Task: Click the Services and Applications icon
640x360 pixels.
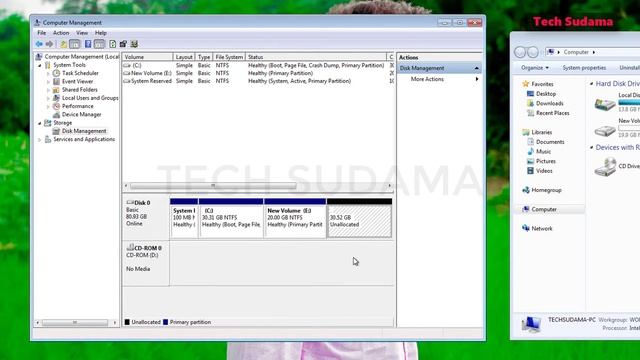Action: pos(48,139)
